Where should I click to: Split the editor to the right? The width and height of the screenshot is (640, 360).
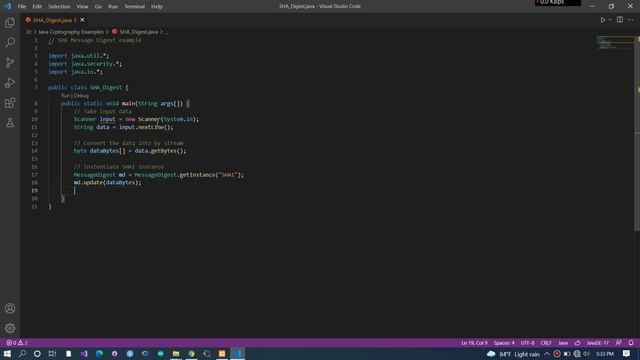[620, 20]
